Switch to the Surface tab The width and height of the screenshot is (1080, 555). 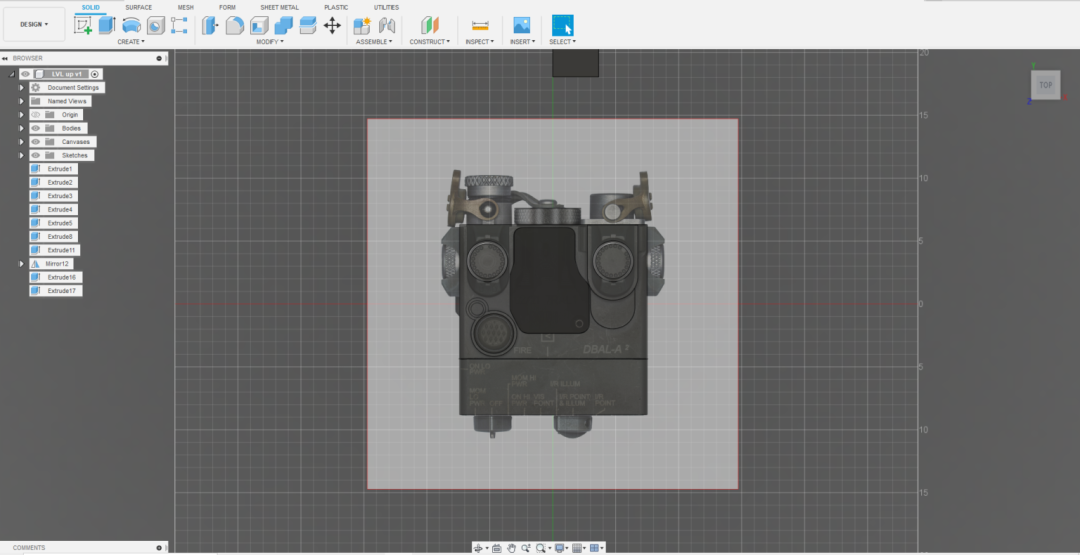tap(138, 7)
